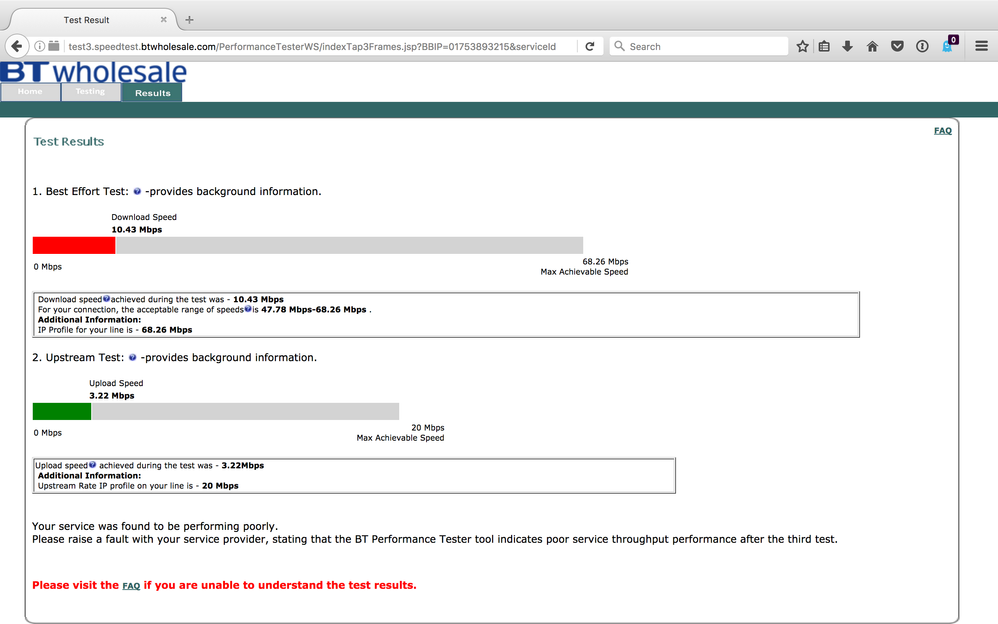This screenshot has width=998, height=624.
Task: Click 'Your service was found to be performing poorly'
Action: click(x=155, y=527)
